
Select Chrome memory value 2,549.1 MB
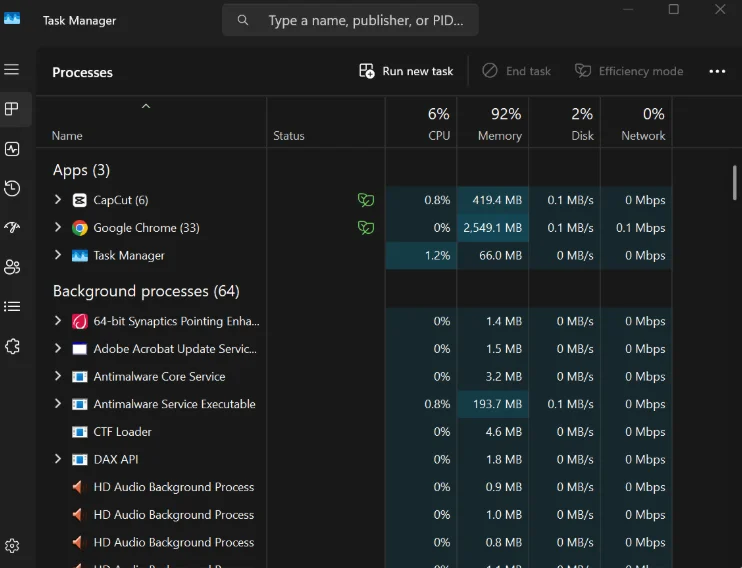493,228
